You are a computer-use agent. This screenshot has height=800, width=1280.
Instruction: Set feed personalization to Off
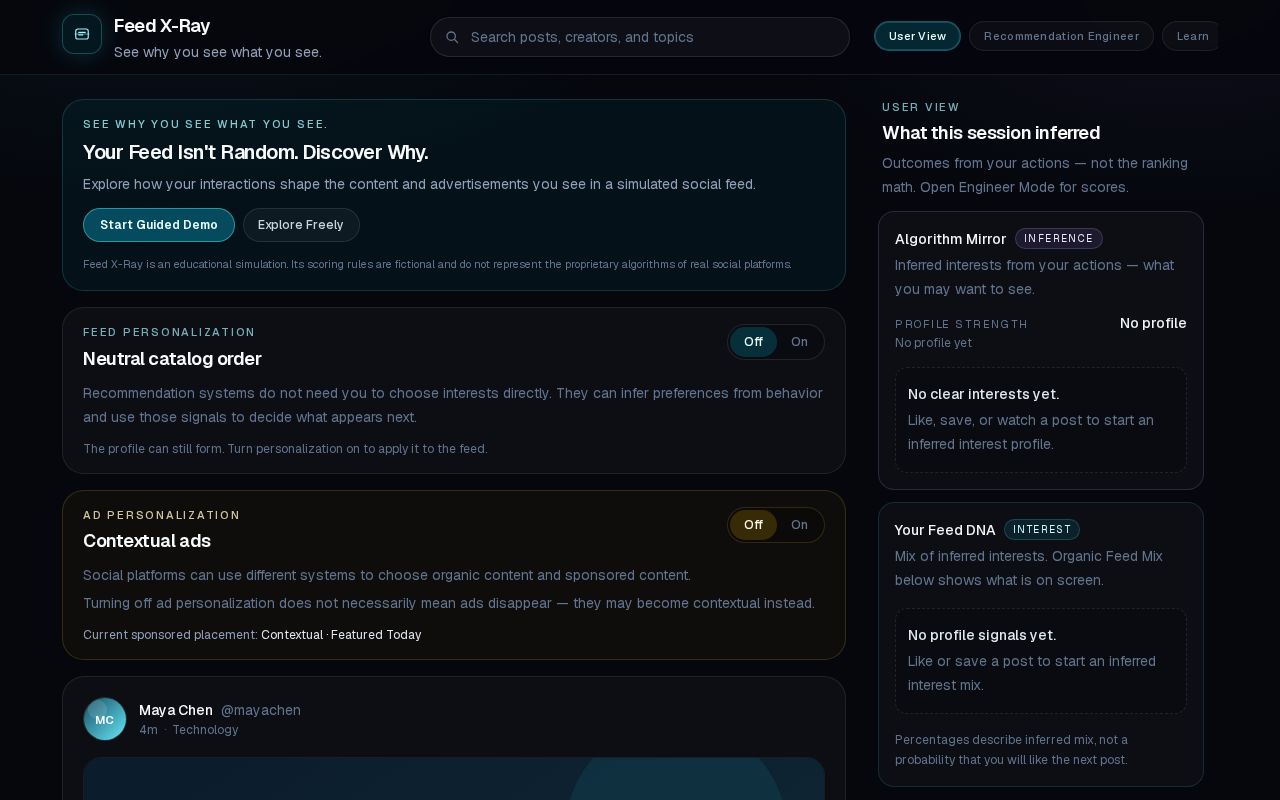(x=753, y=342)
